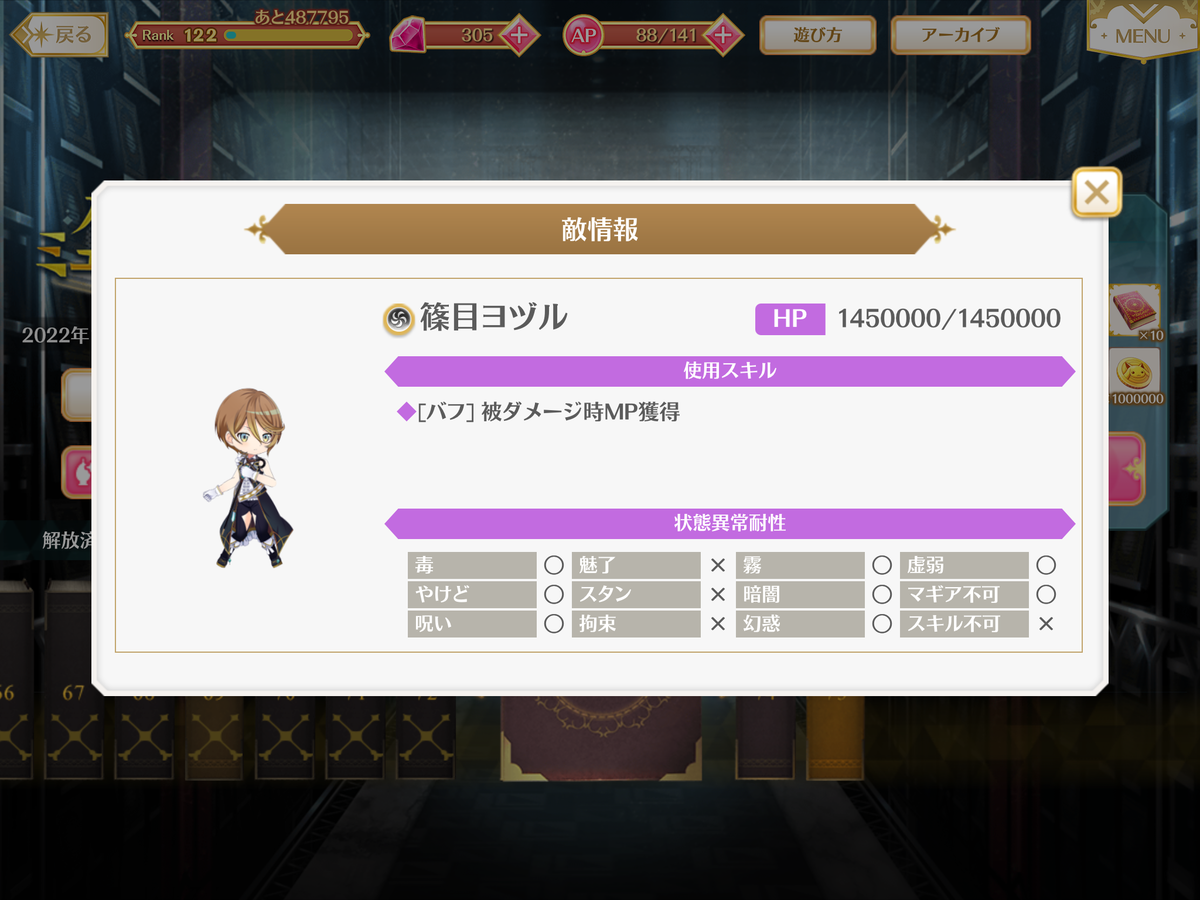Refill AP with the plus icon
Screen dimensions: 1200x900
[x=723, y=35]
